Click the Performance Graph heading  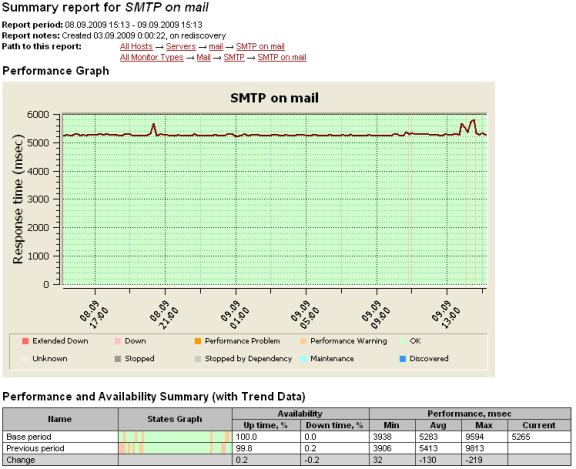tap(56, 71)
